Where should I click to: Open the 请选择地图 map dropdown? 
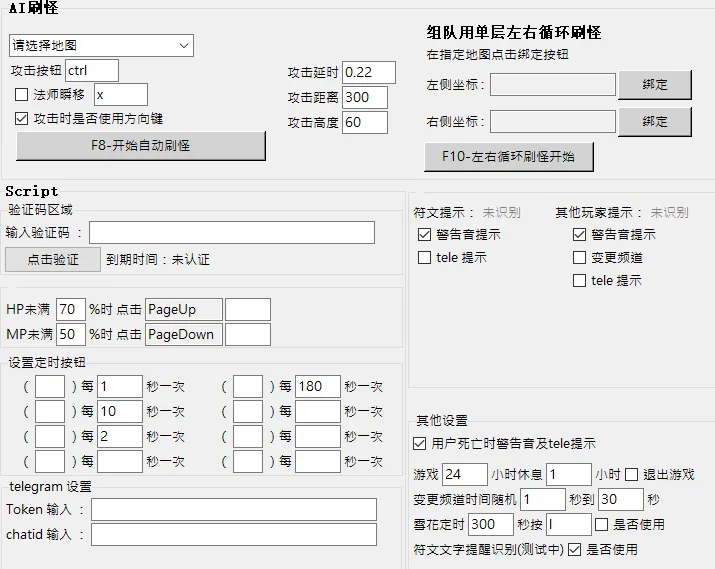101,45
